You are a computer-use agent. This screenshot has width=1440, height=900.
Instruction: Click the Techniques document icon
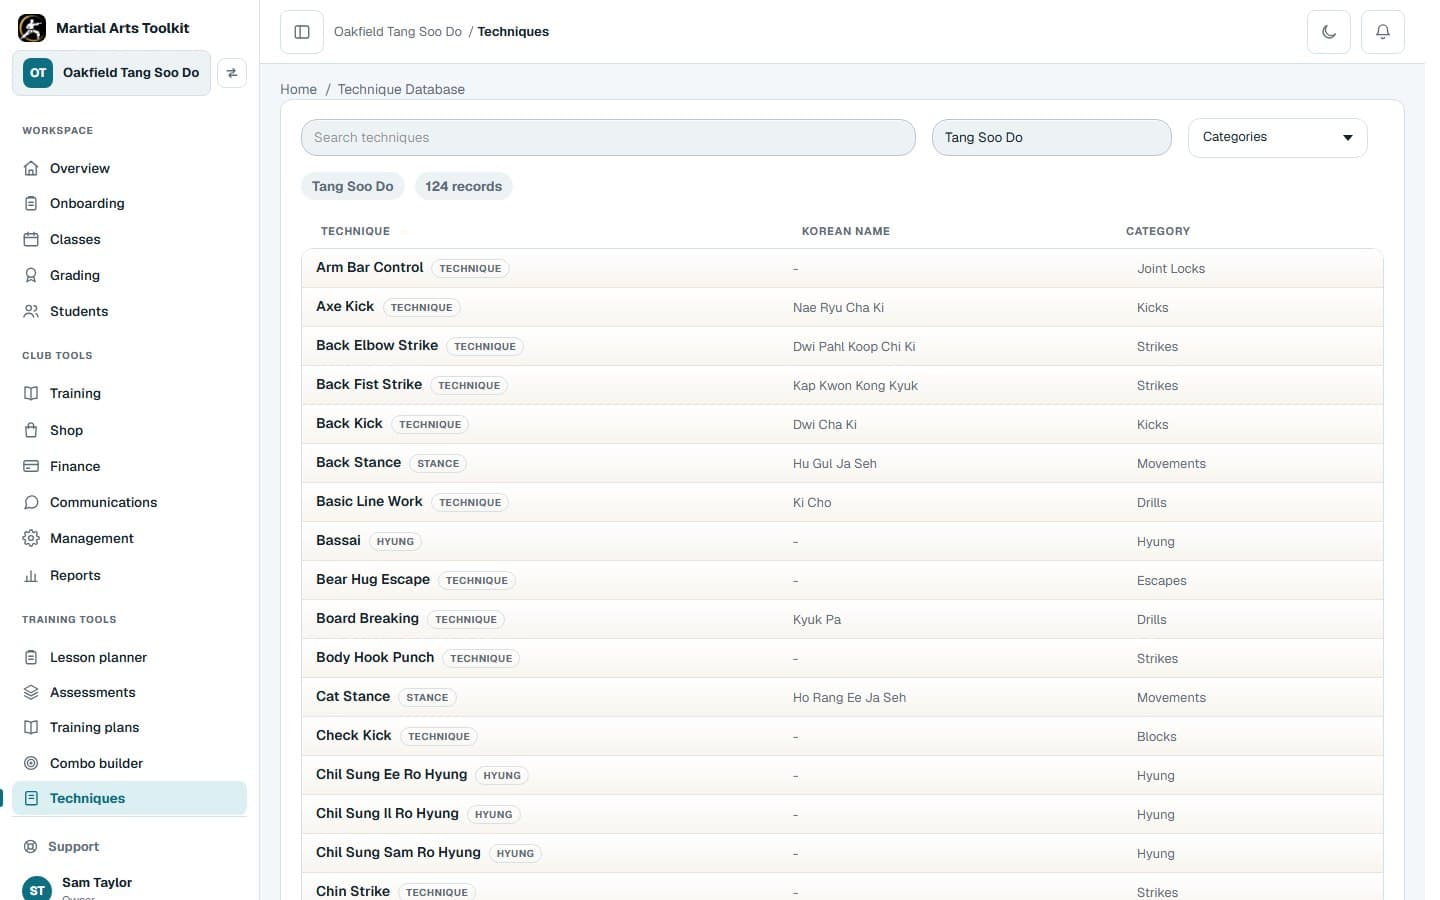click(31, 798)
